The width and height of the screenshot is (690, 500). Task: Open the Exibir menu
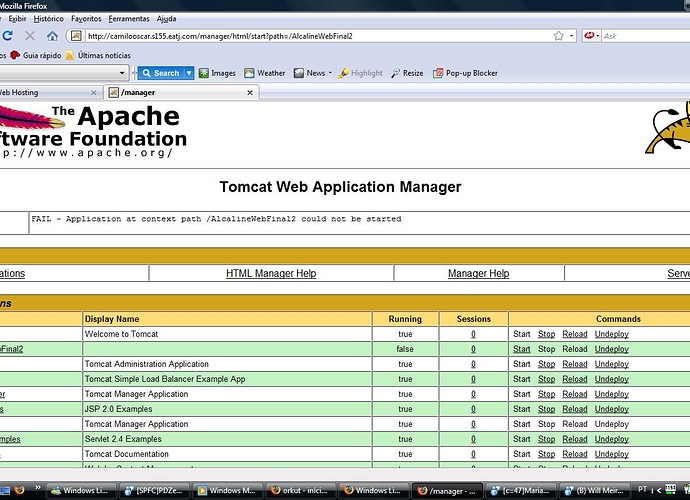[x=17, y=18]
